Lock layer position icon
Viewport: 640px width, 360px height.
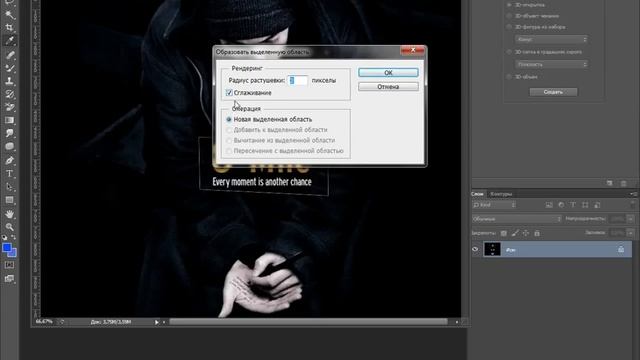point(526,233)
